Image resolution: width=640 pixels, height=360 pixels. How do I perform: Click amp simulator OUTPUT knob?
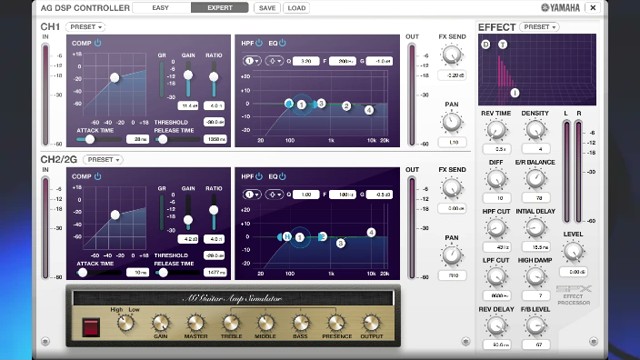(x=371, y=323)
